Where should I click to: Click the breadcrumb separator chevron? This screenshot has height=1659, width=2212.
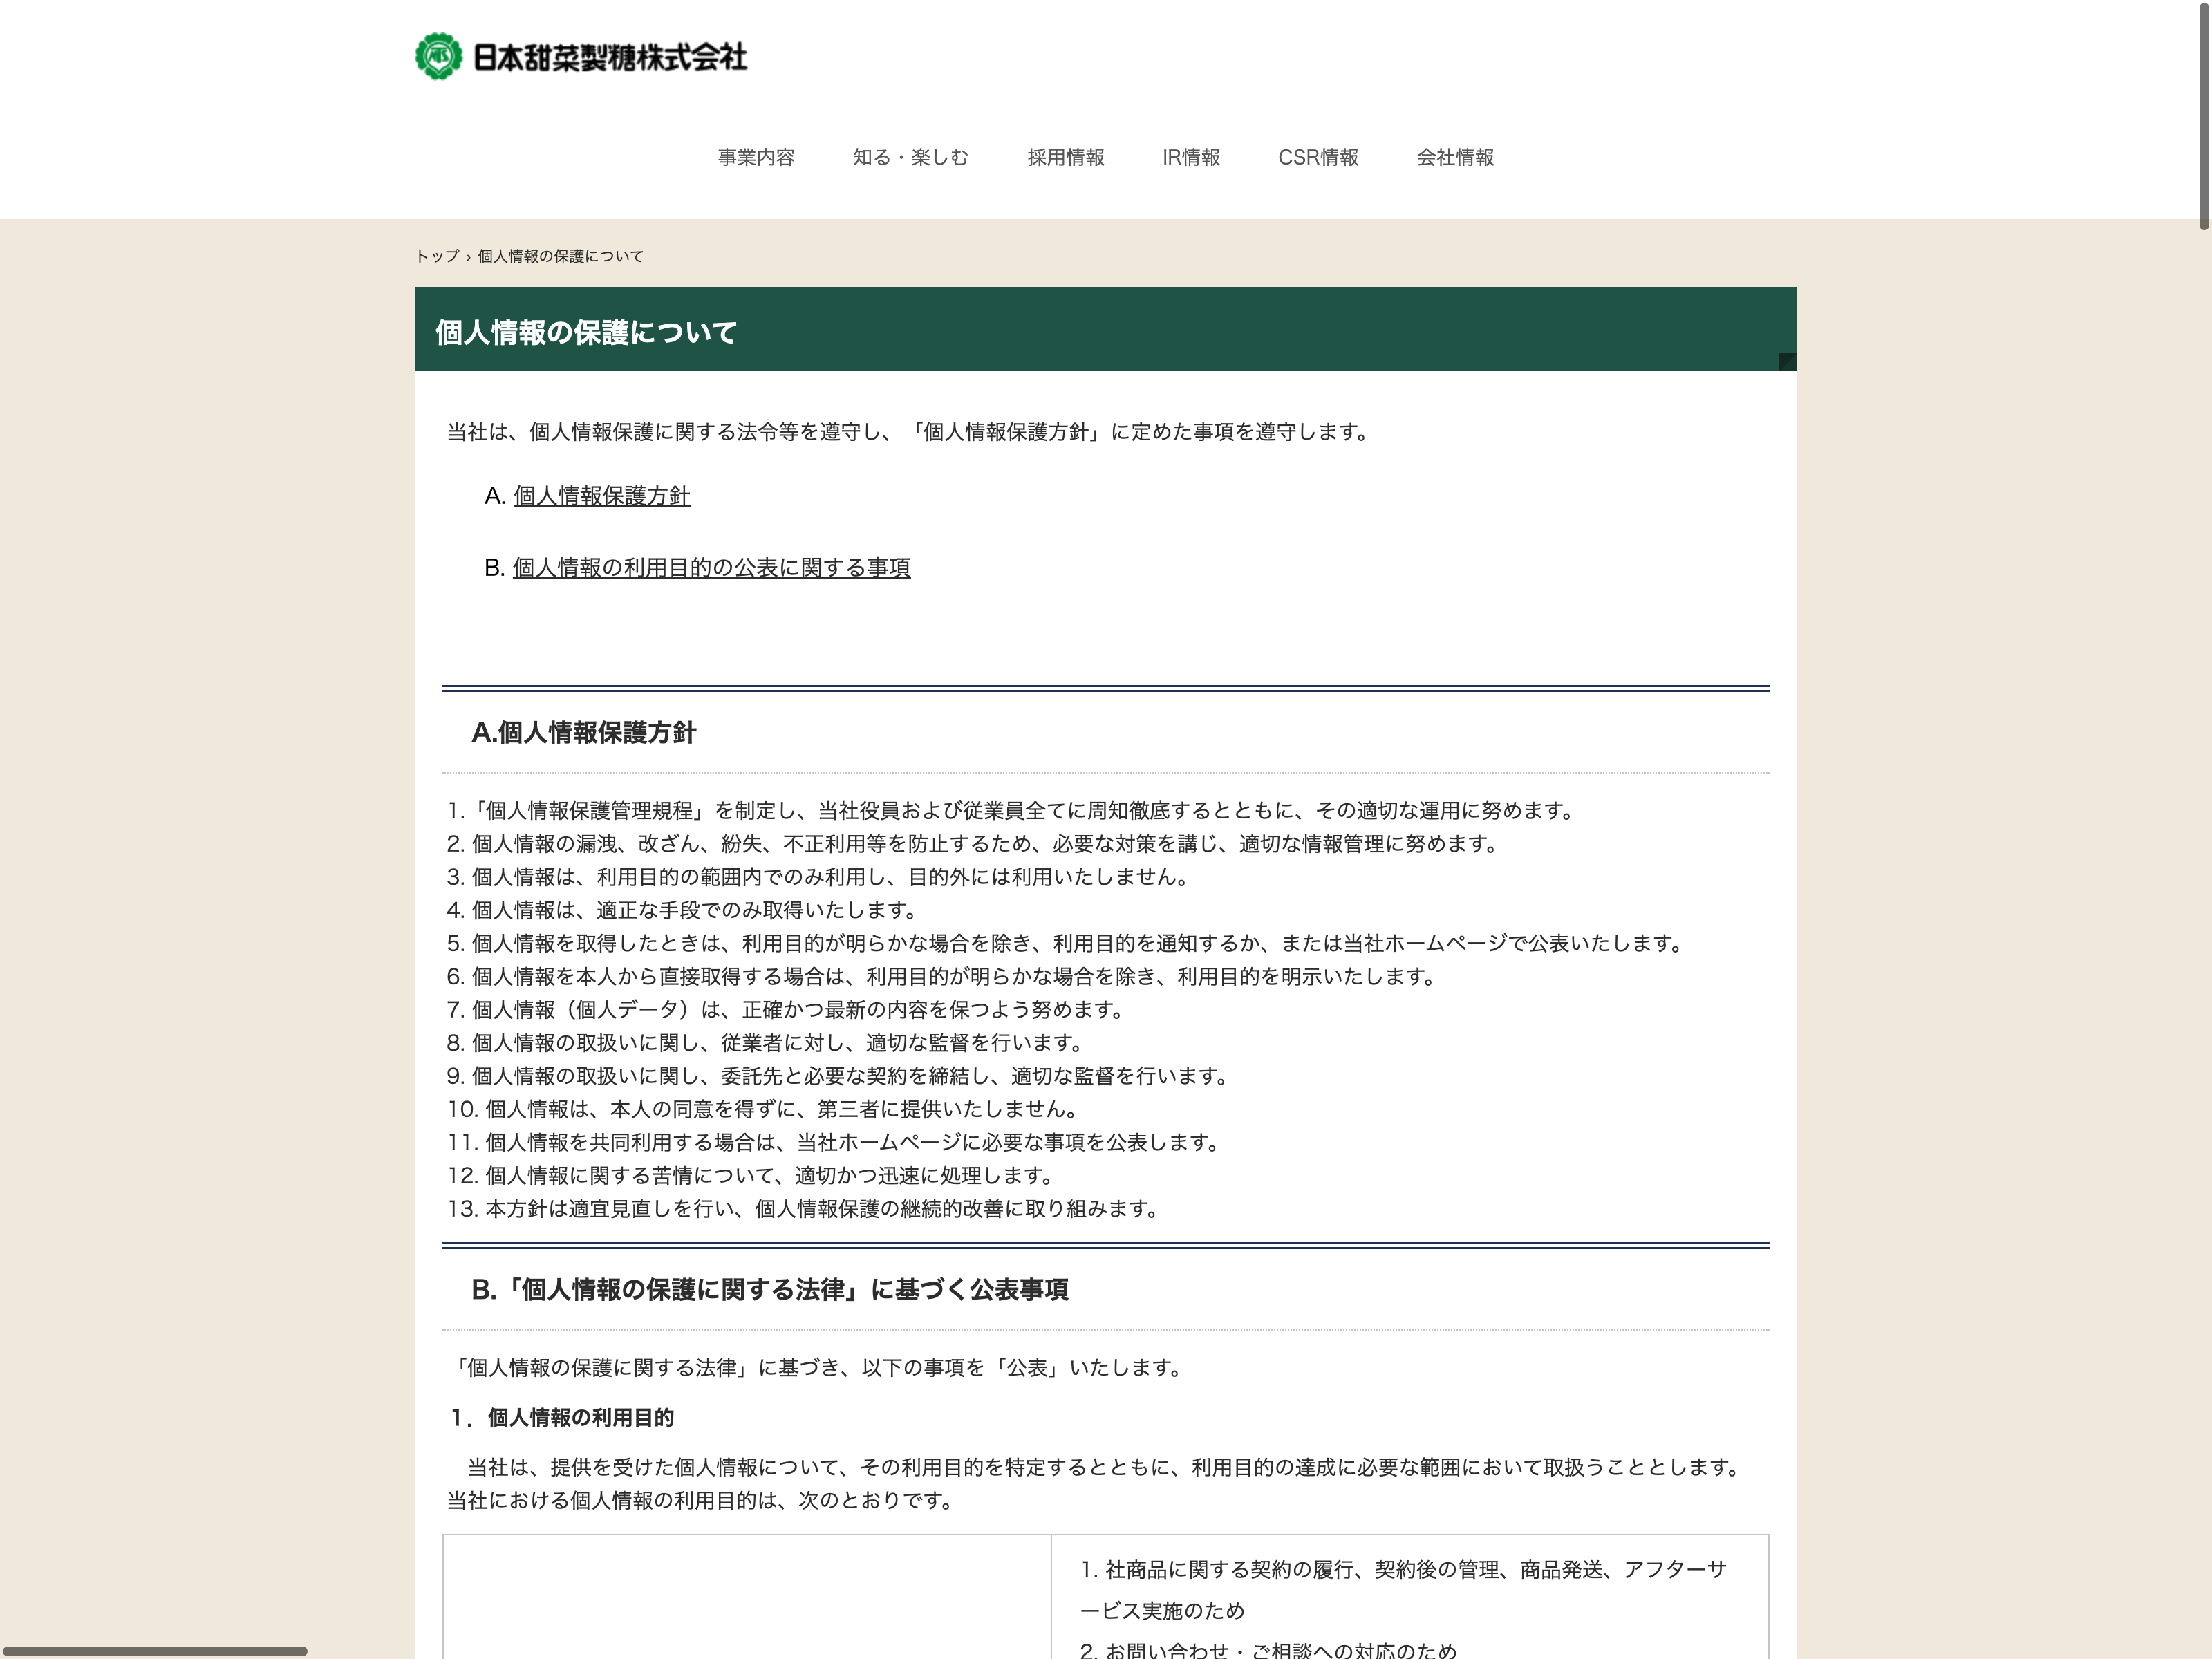pos(468,257)
